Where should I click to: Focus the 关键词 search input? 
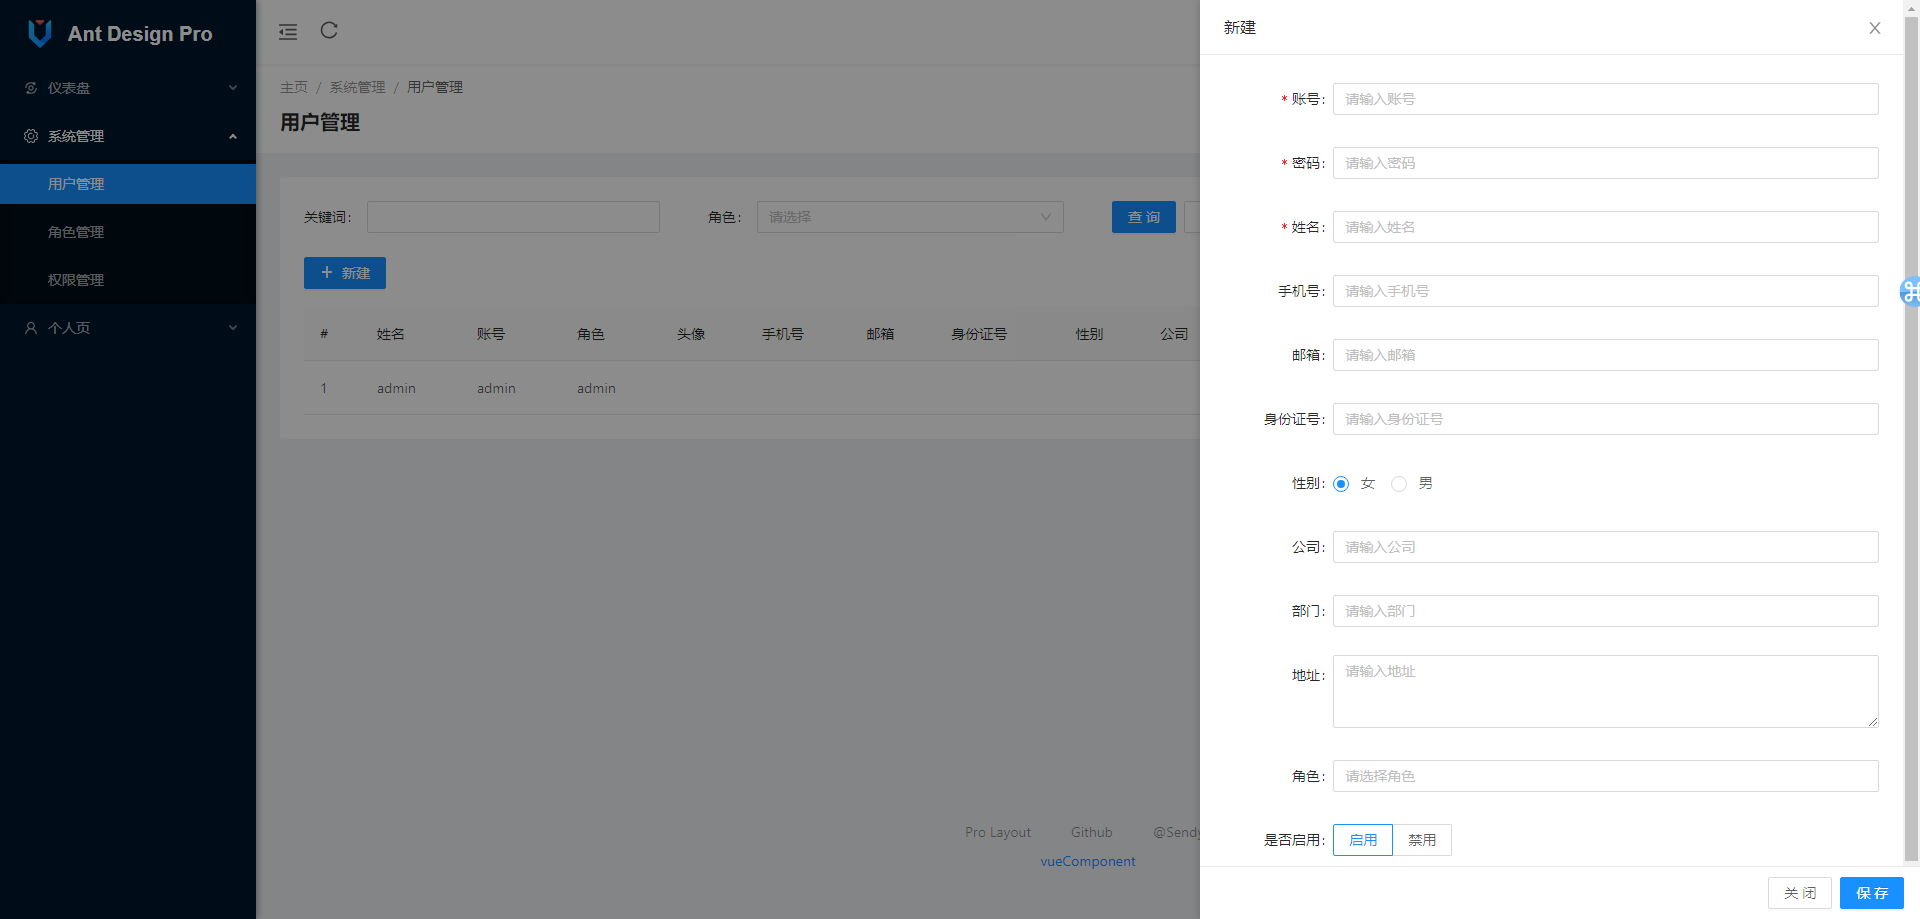[513, 217]
